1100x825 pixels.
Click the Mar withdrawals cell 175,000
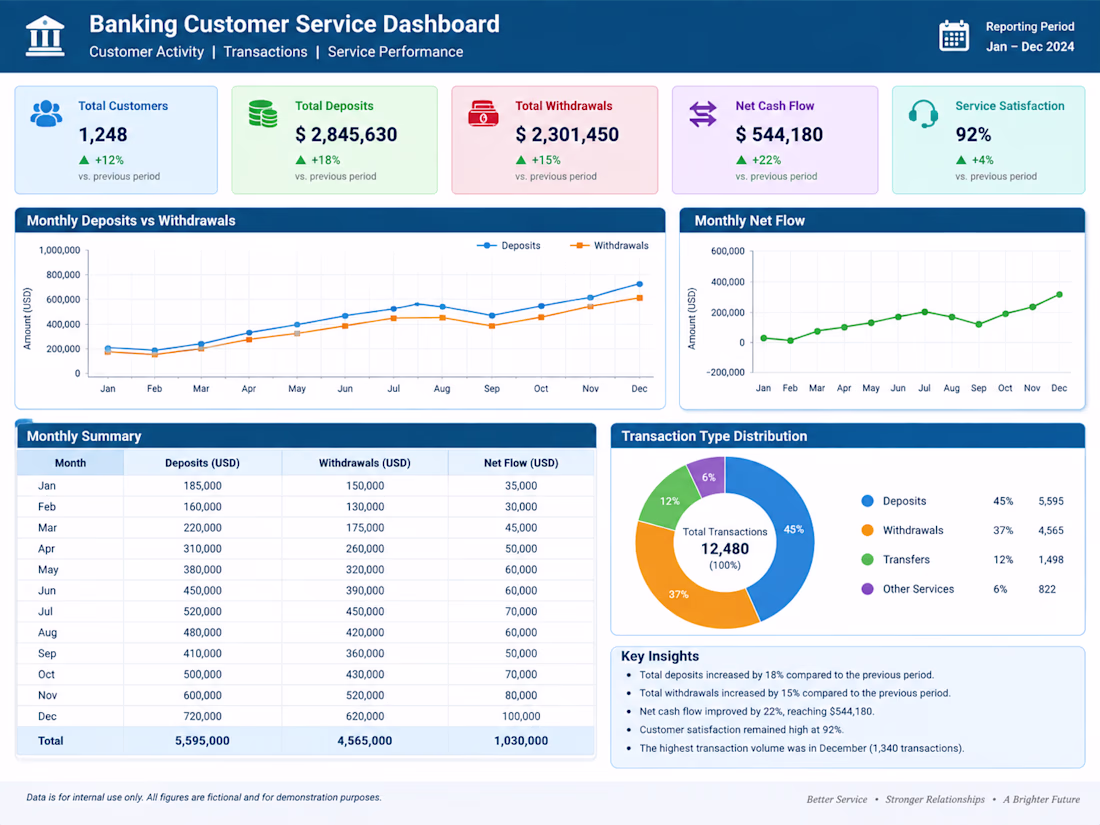tap(365, 528)
